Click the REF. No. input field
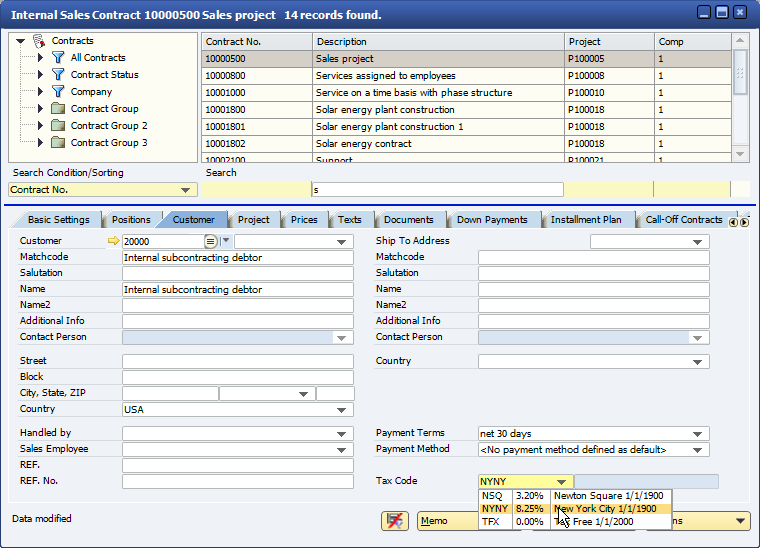 click(238, 482)
